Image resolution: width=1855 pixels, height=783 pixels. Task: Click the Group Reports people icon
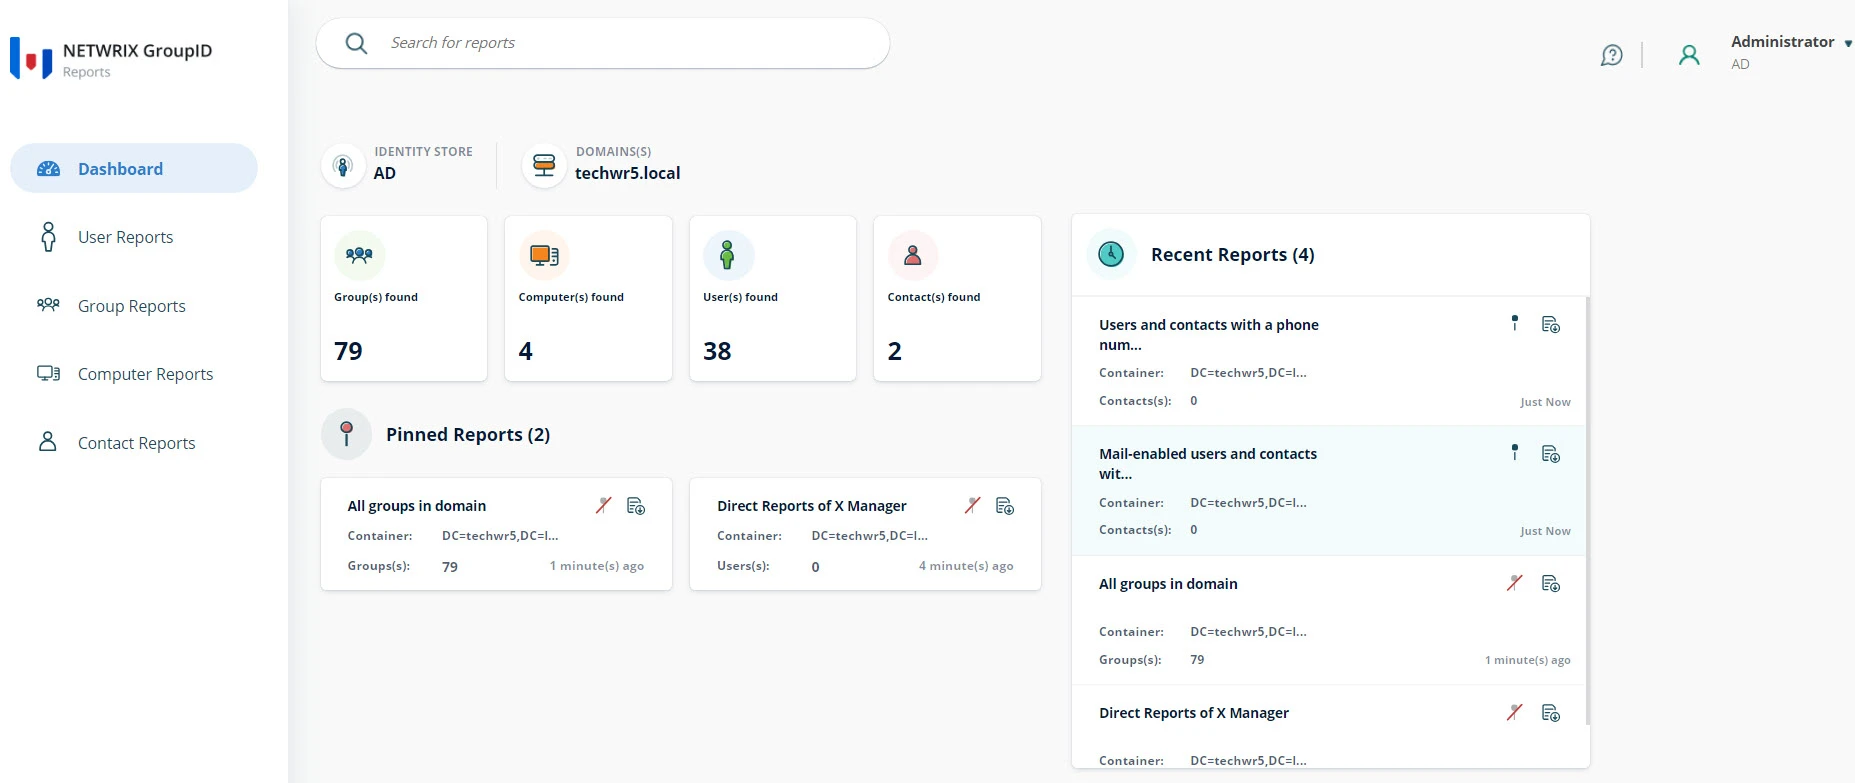pos(48,305)
